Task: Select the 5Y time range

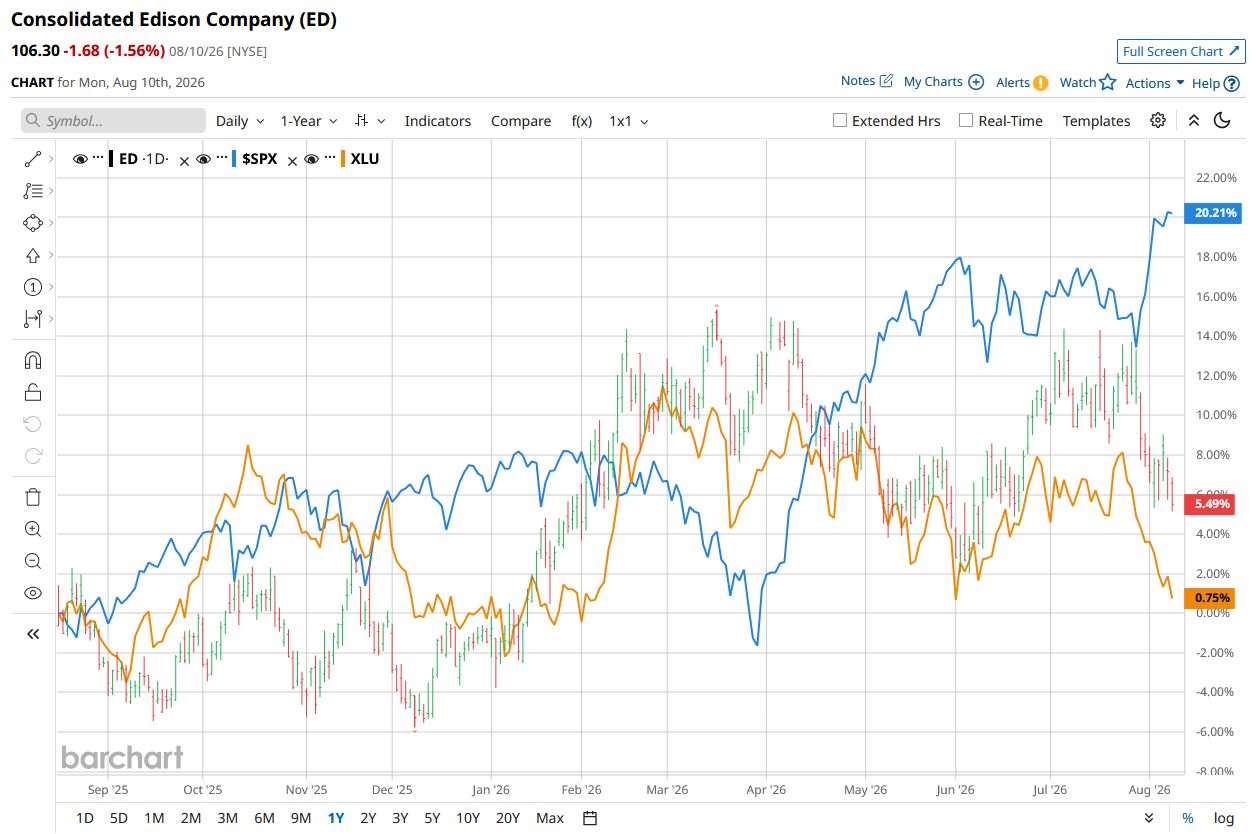Action: pos(432,818)
